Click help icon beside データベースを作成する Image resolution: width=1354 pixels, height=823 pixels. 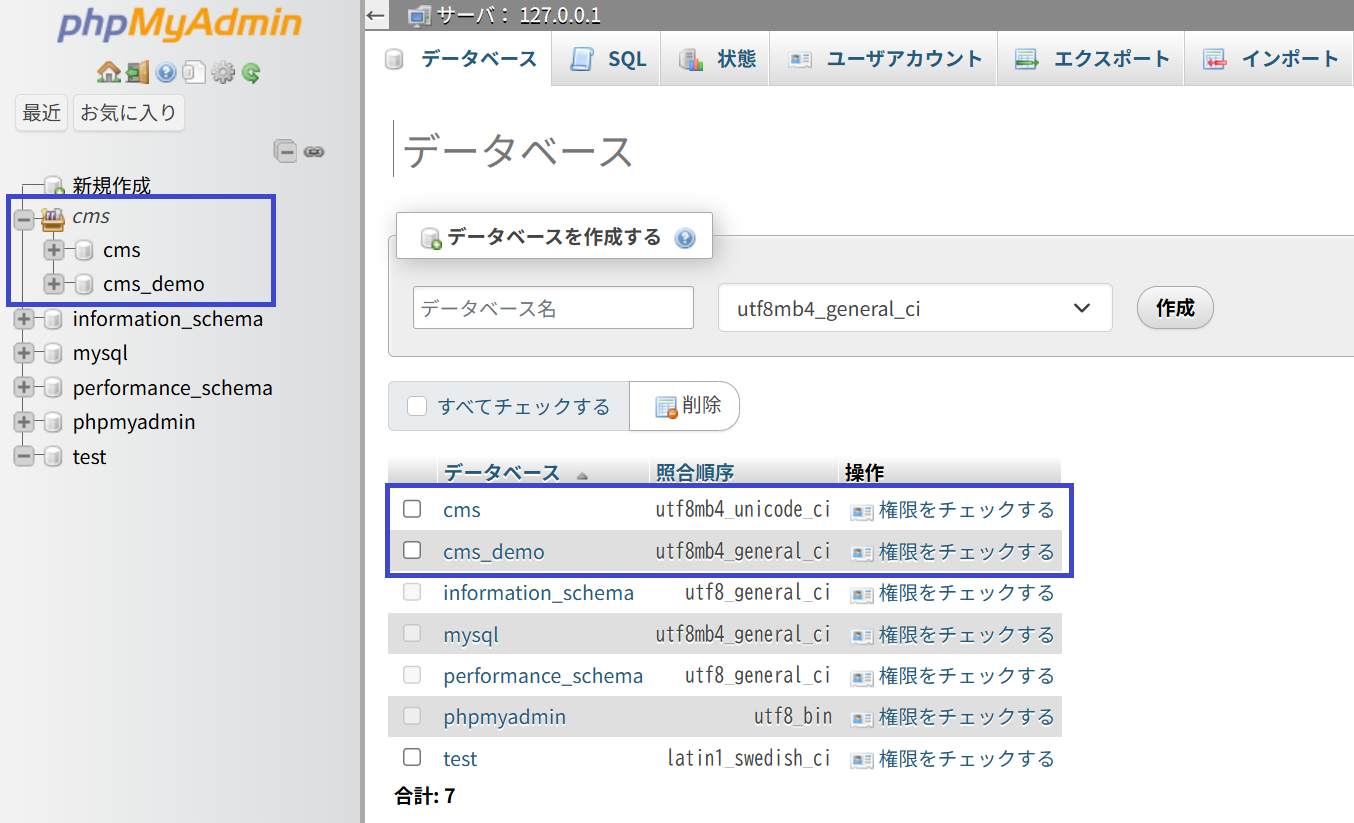(x=685, y=238)
